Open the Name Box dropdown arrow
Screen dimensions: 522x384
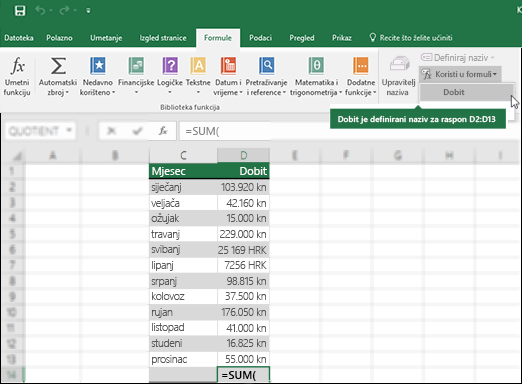(69, 130)
